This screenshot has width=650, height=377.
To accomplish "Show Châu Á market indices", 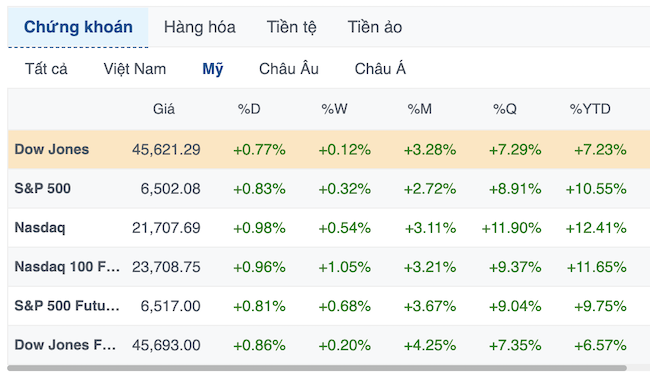I will (x=380, y=69).
